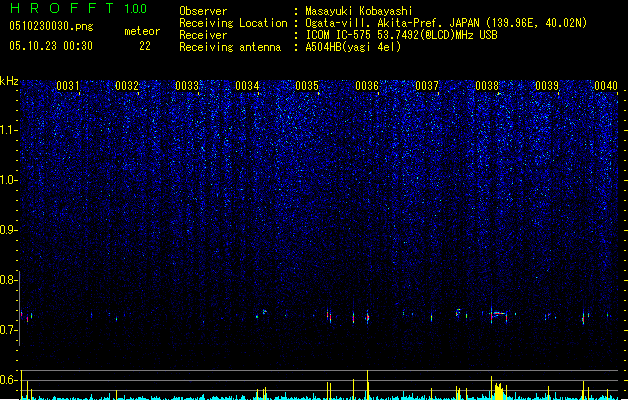Screen dimensions: 629x400
Task: Click the long meteor echo trace near 0038
Action: coord(499,315)
